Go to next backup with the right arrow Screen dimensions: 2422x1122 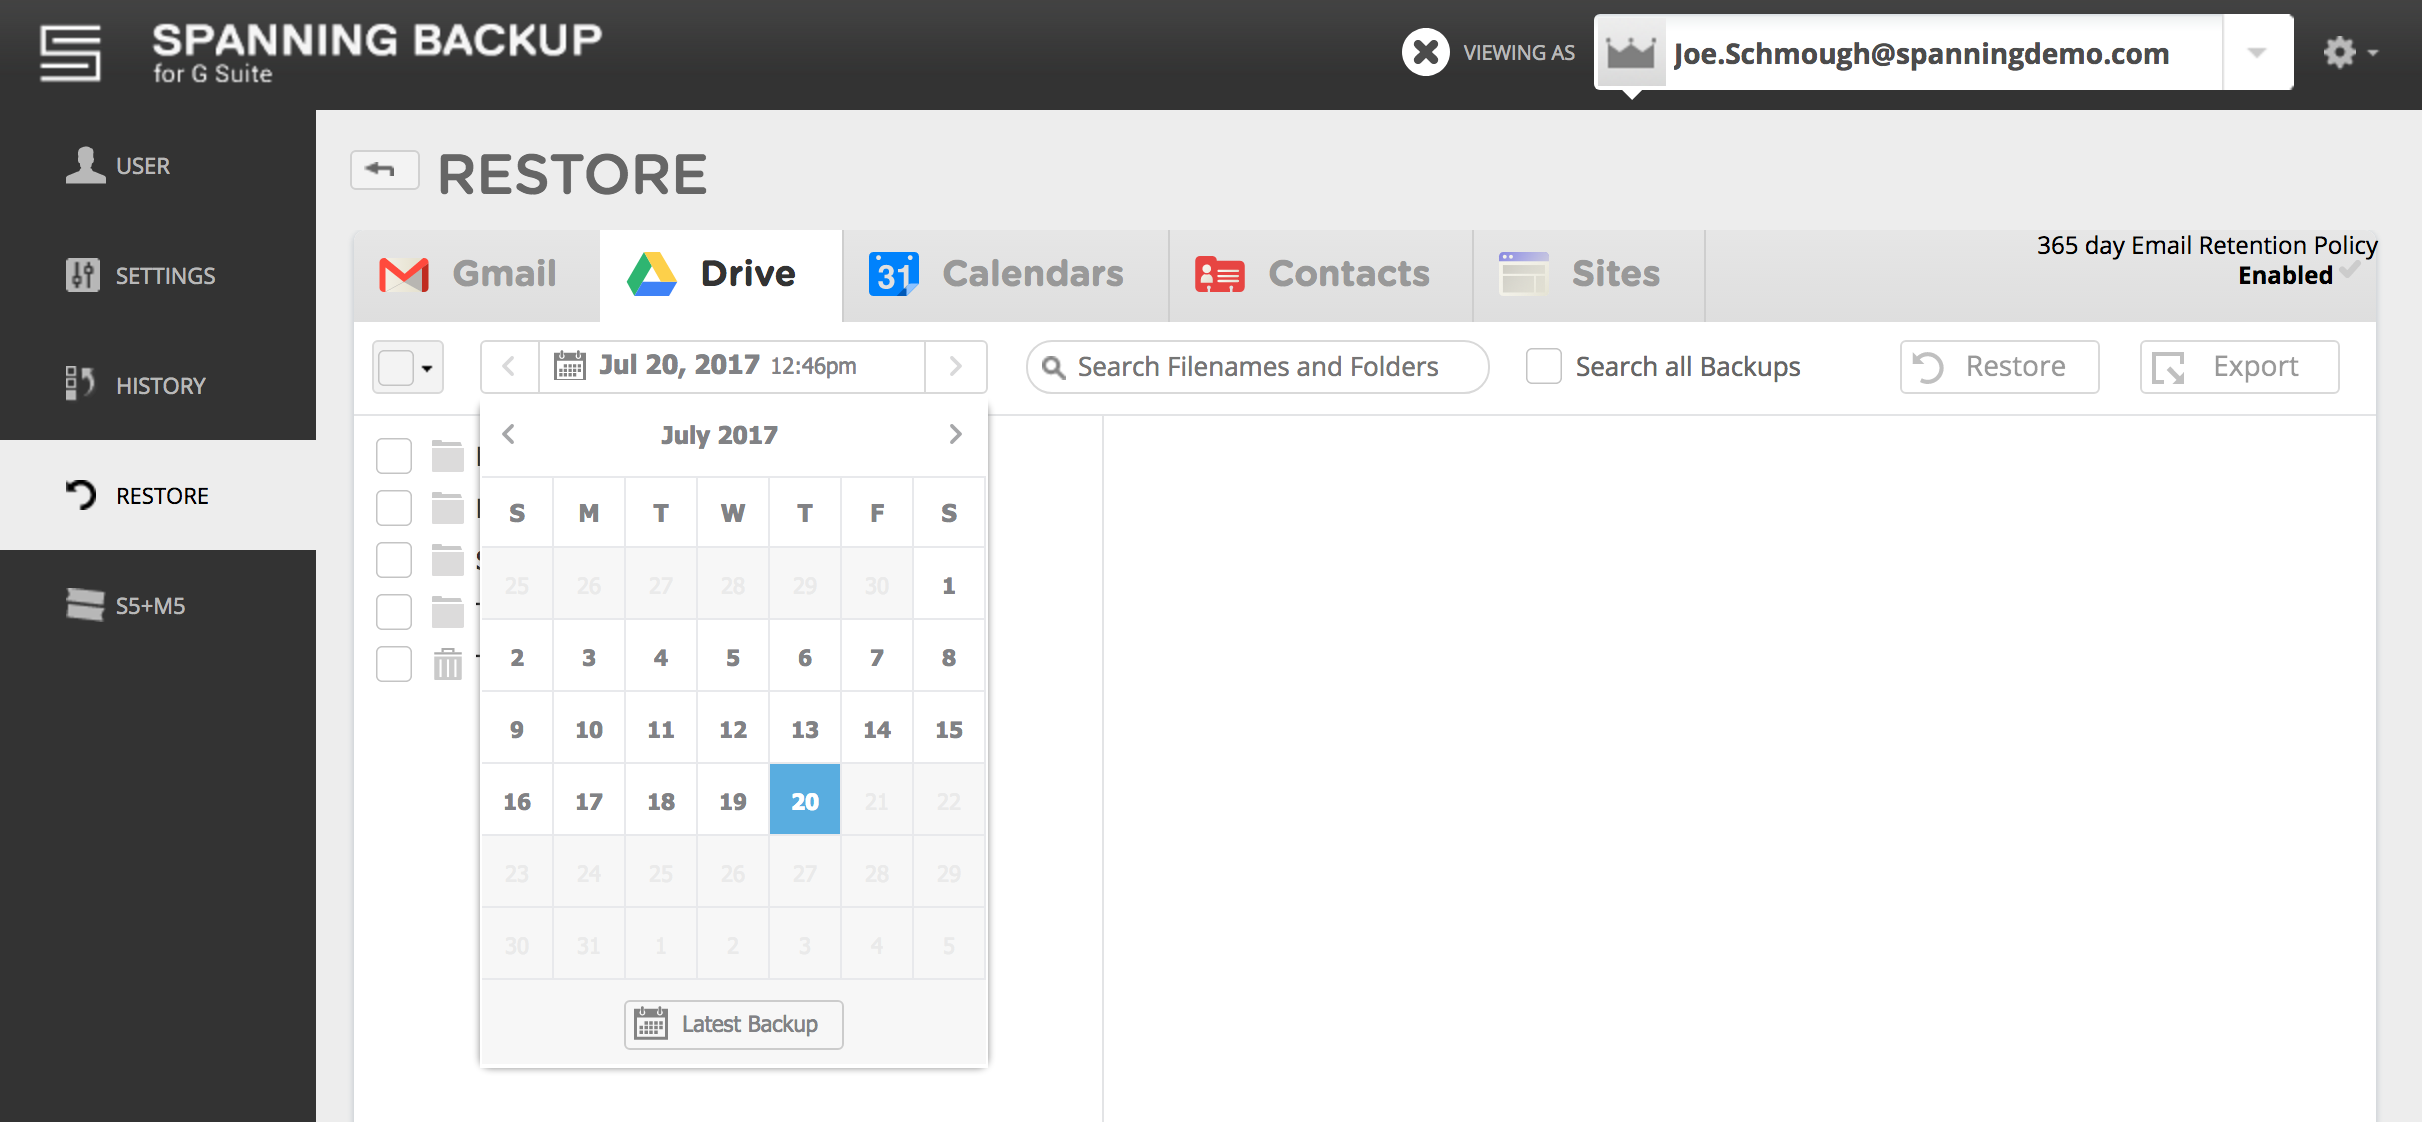tap(956, 367)
